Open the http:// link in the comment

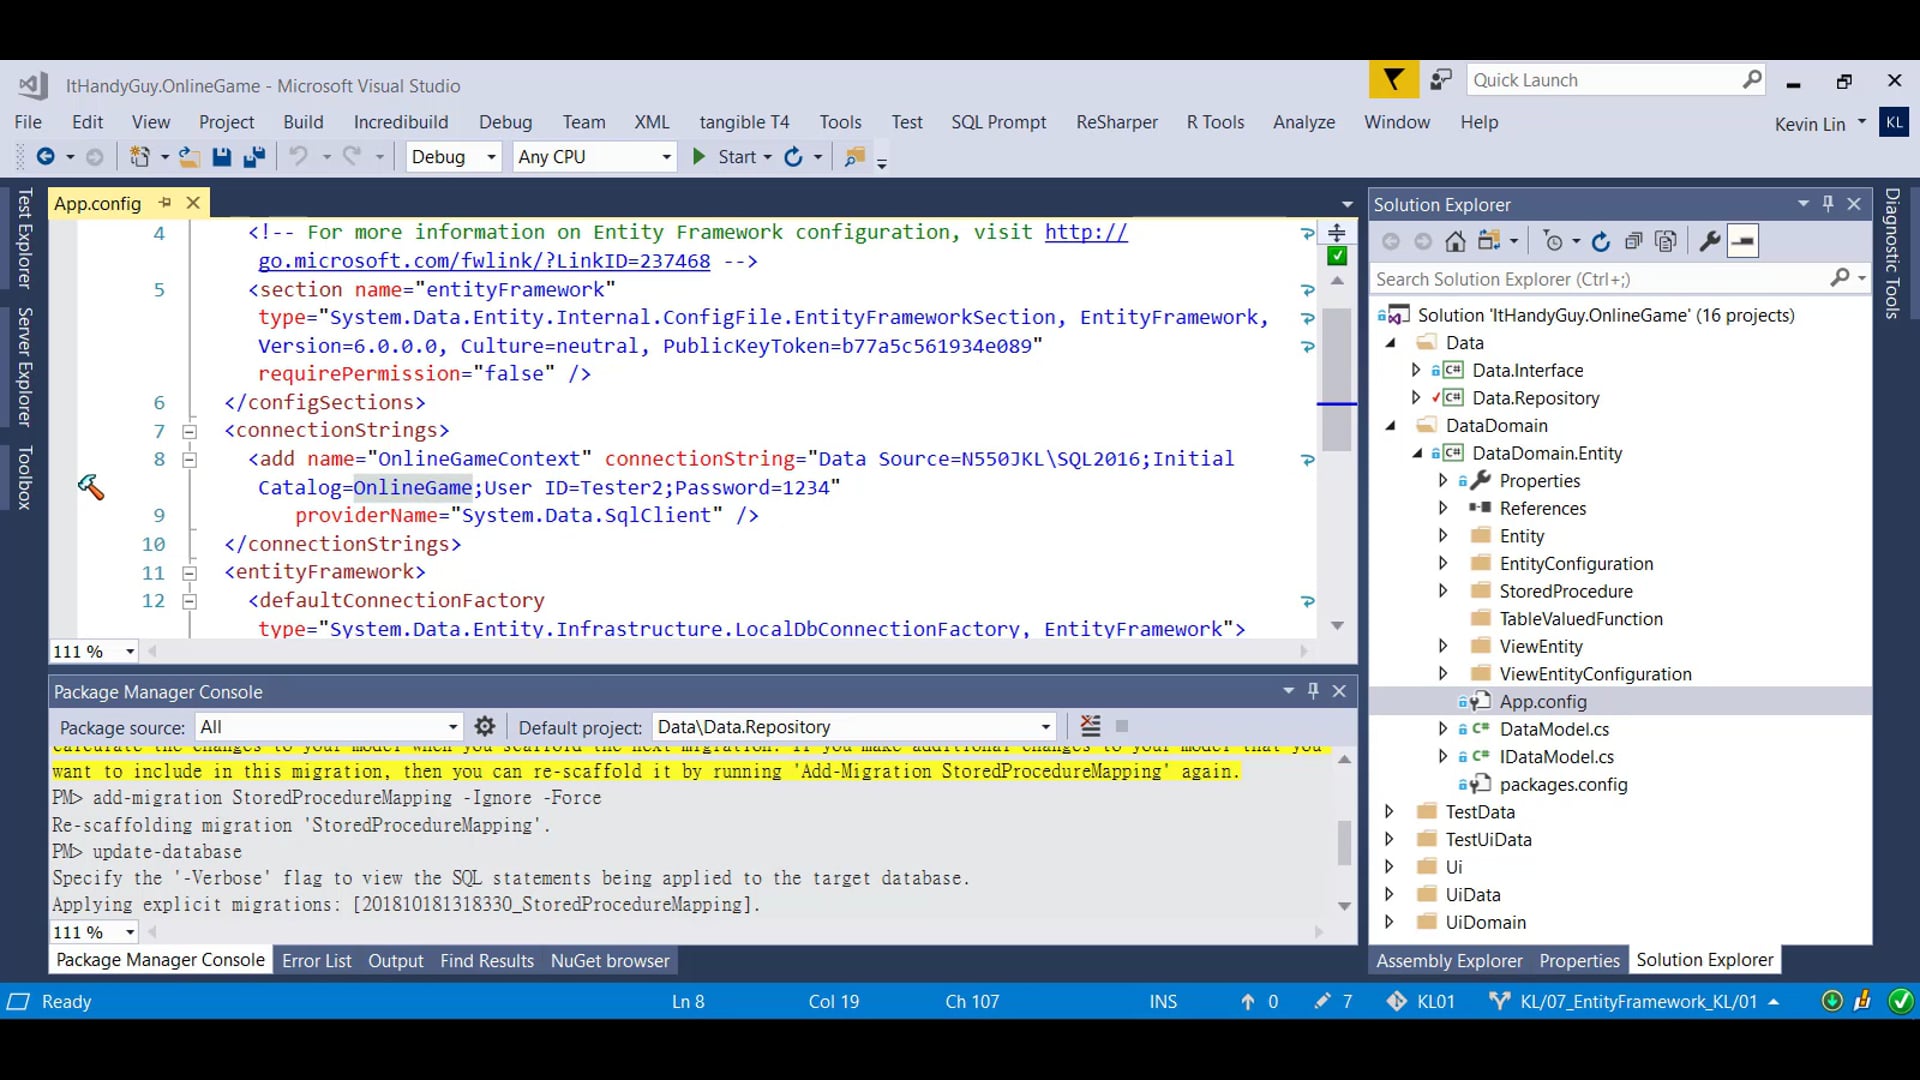point(1086,232)
